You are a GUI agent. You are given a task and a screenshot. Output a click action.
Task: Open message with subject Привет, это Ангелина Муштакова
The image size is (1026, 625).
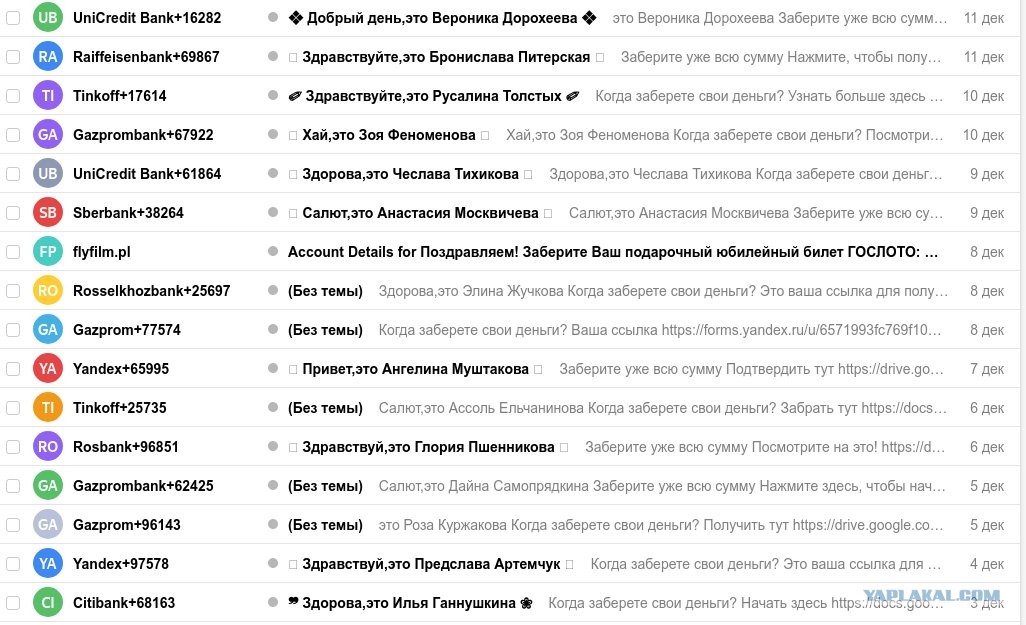[x=416, y=369]
